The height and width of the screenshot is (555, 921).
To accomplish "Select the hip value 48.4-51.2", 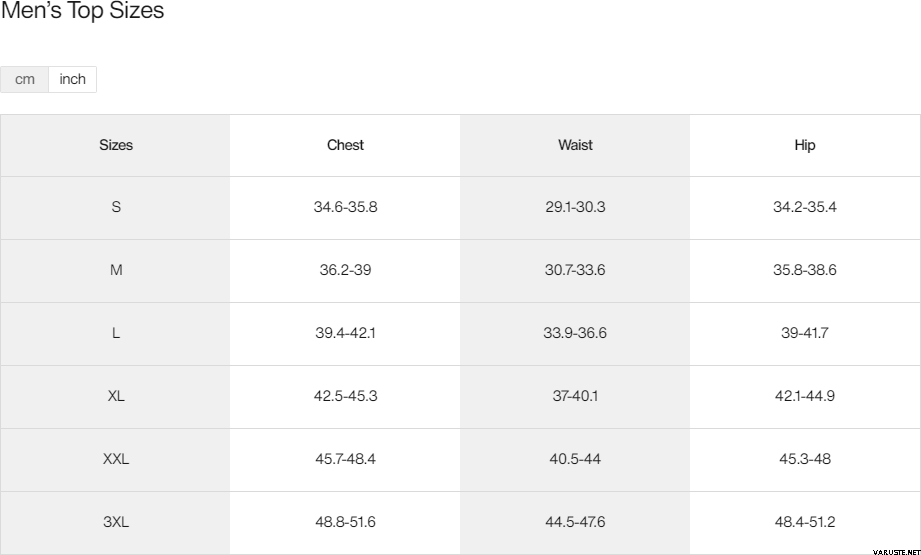I will point(805,522).
